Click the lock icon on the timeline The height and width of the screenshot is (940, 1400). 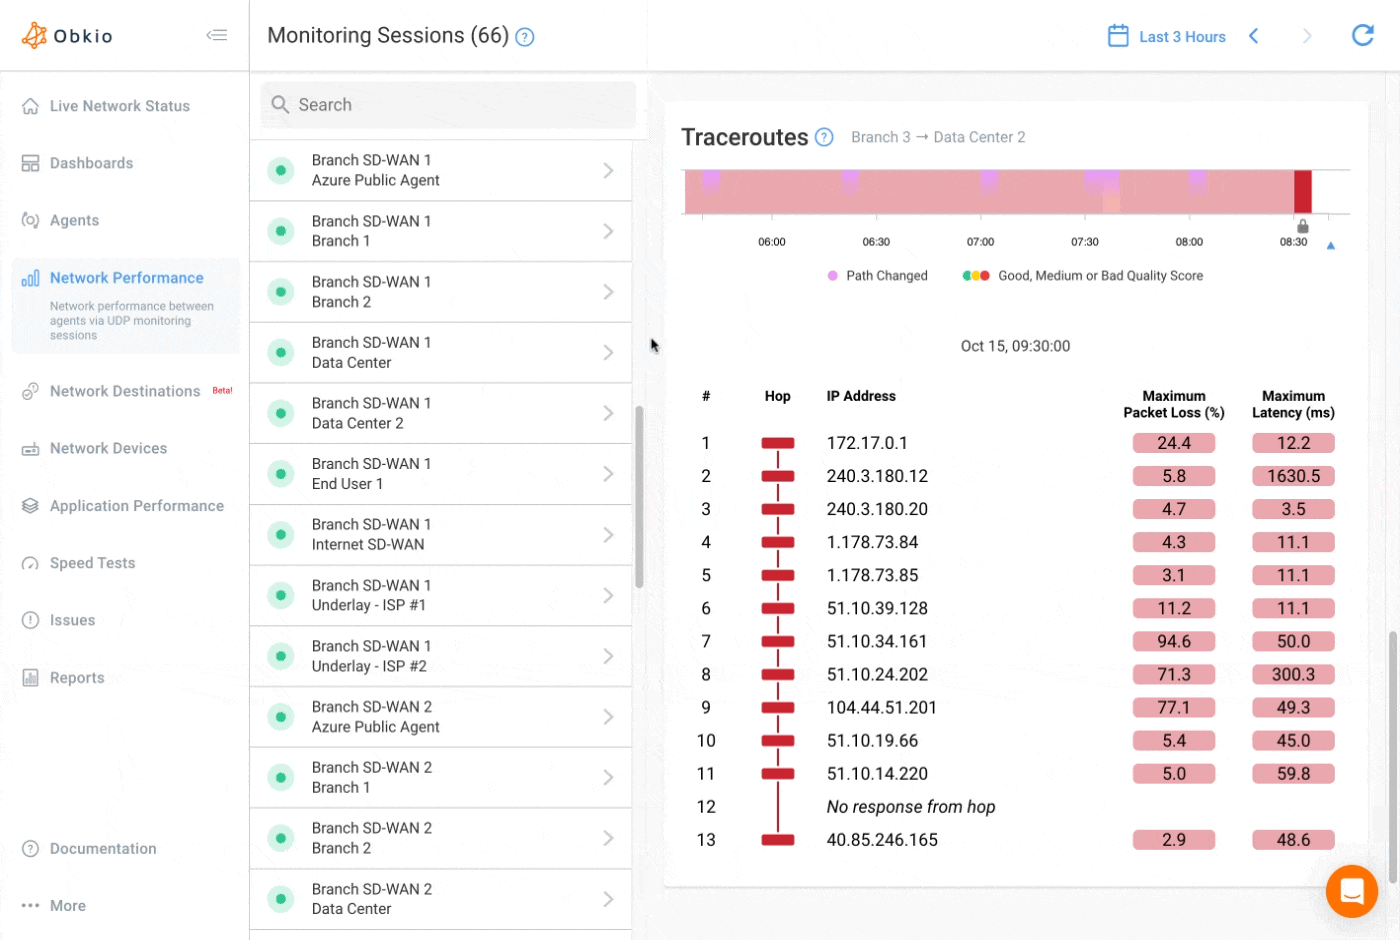point(1302,227)
